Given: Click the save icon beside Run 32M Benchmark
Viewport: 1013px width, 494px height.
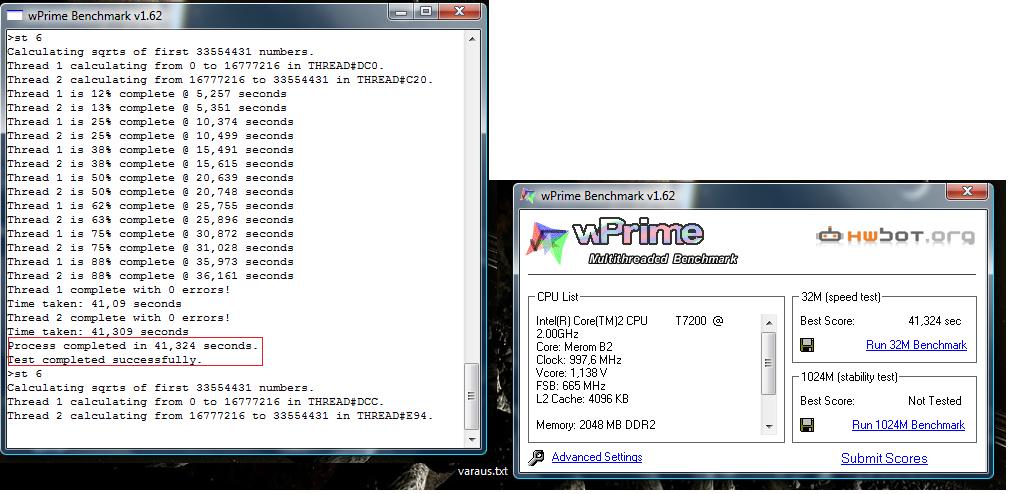Looking at the screenshot, I should (807, 345).
